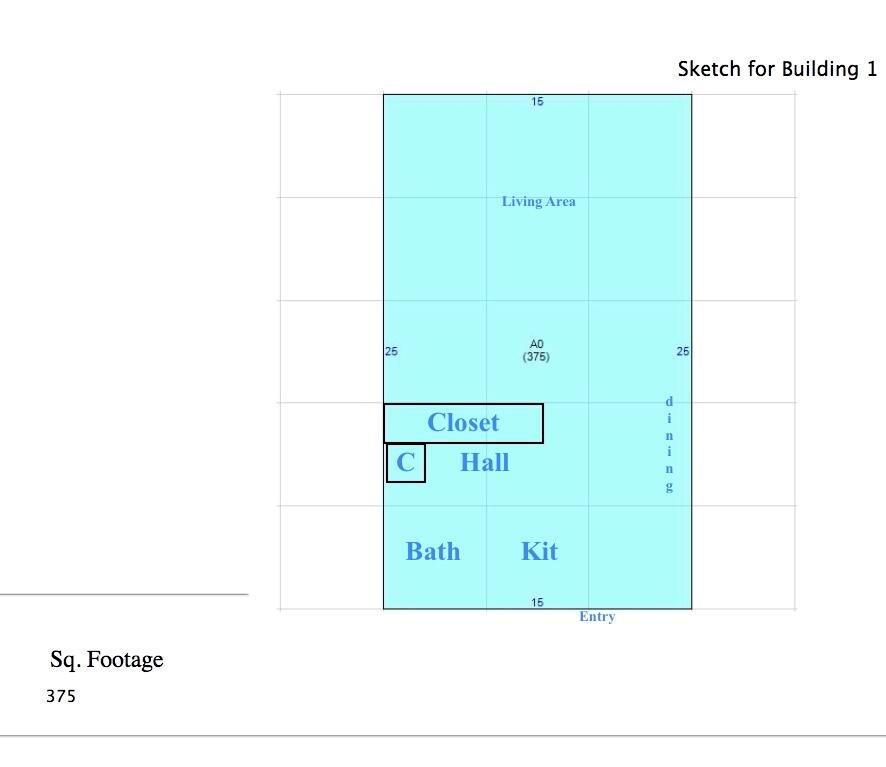This screenshot has width=886, height=767.
Task: Click the right 25 dimension label
Action: coord(683,352)
